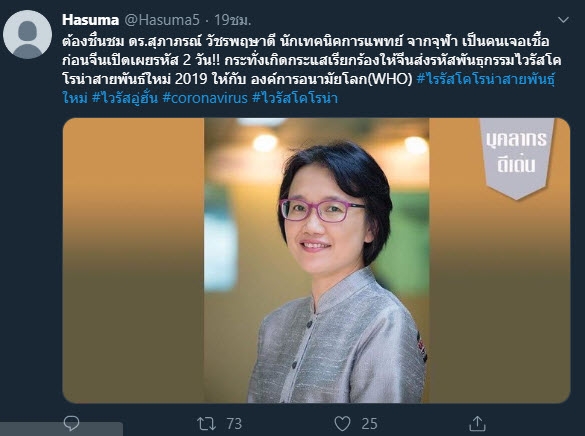Click the gray bar overlay beneath the reply icon

[x=62, y=429]
